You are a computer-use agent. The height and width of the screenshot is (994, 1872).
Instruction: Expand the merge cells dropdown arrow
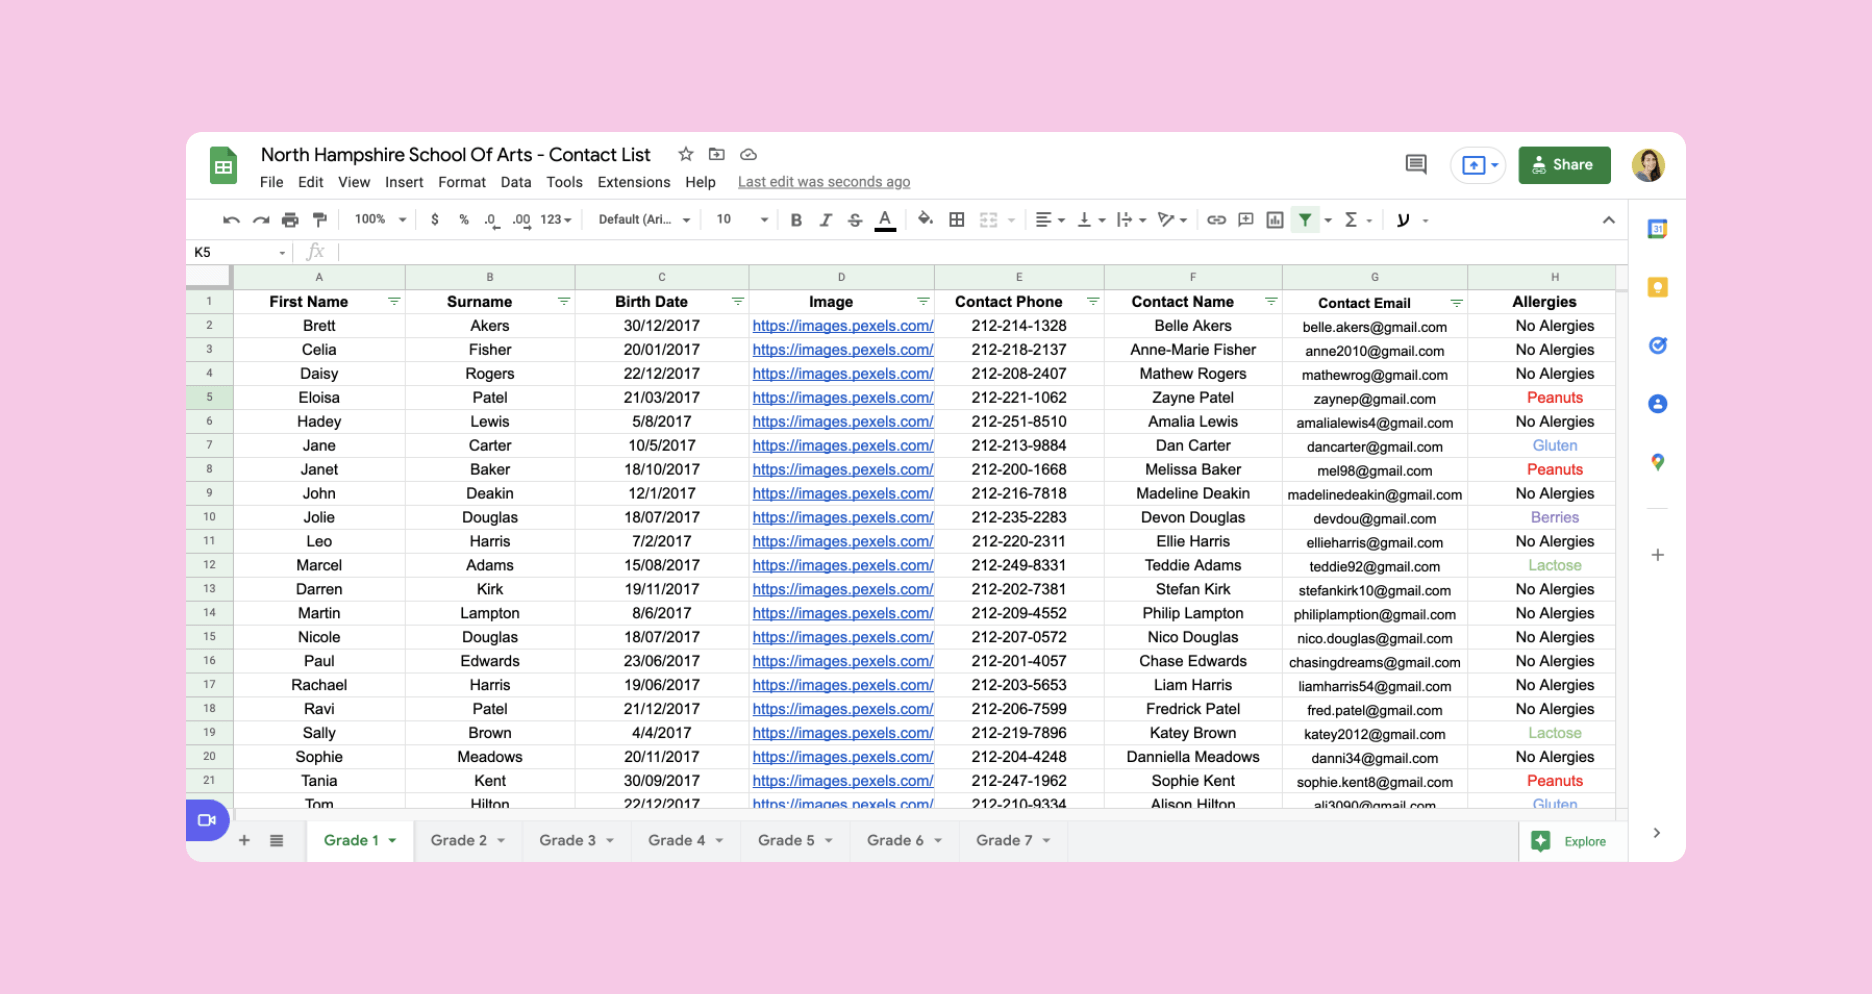1011,221
